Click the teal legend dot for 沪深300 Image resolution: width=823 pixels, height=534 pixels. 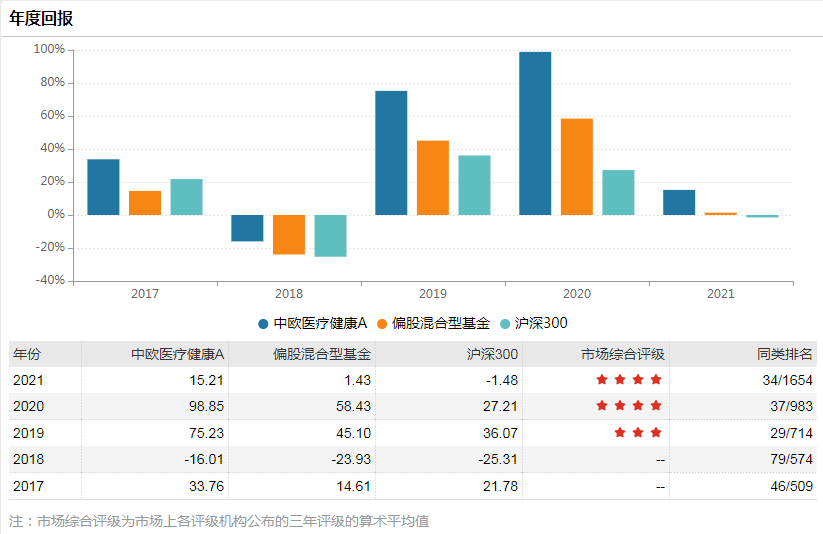505,323
